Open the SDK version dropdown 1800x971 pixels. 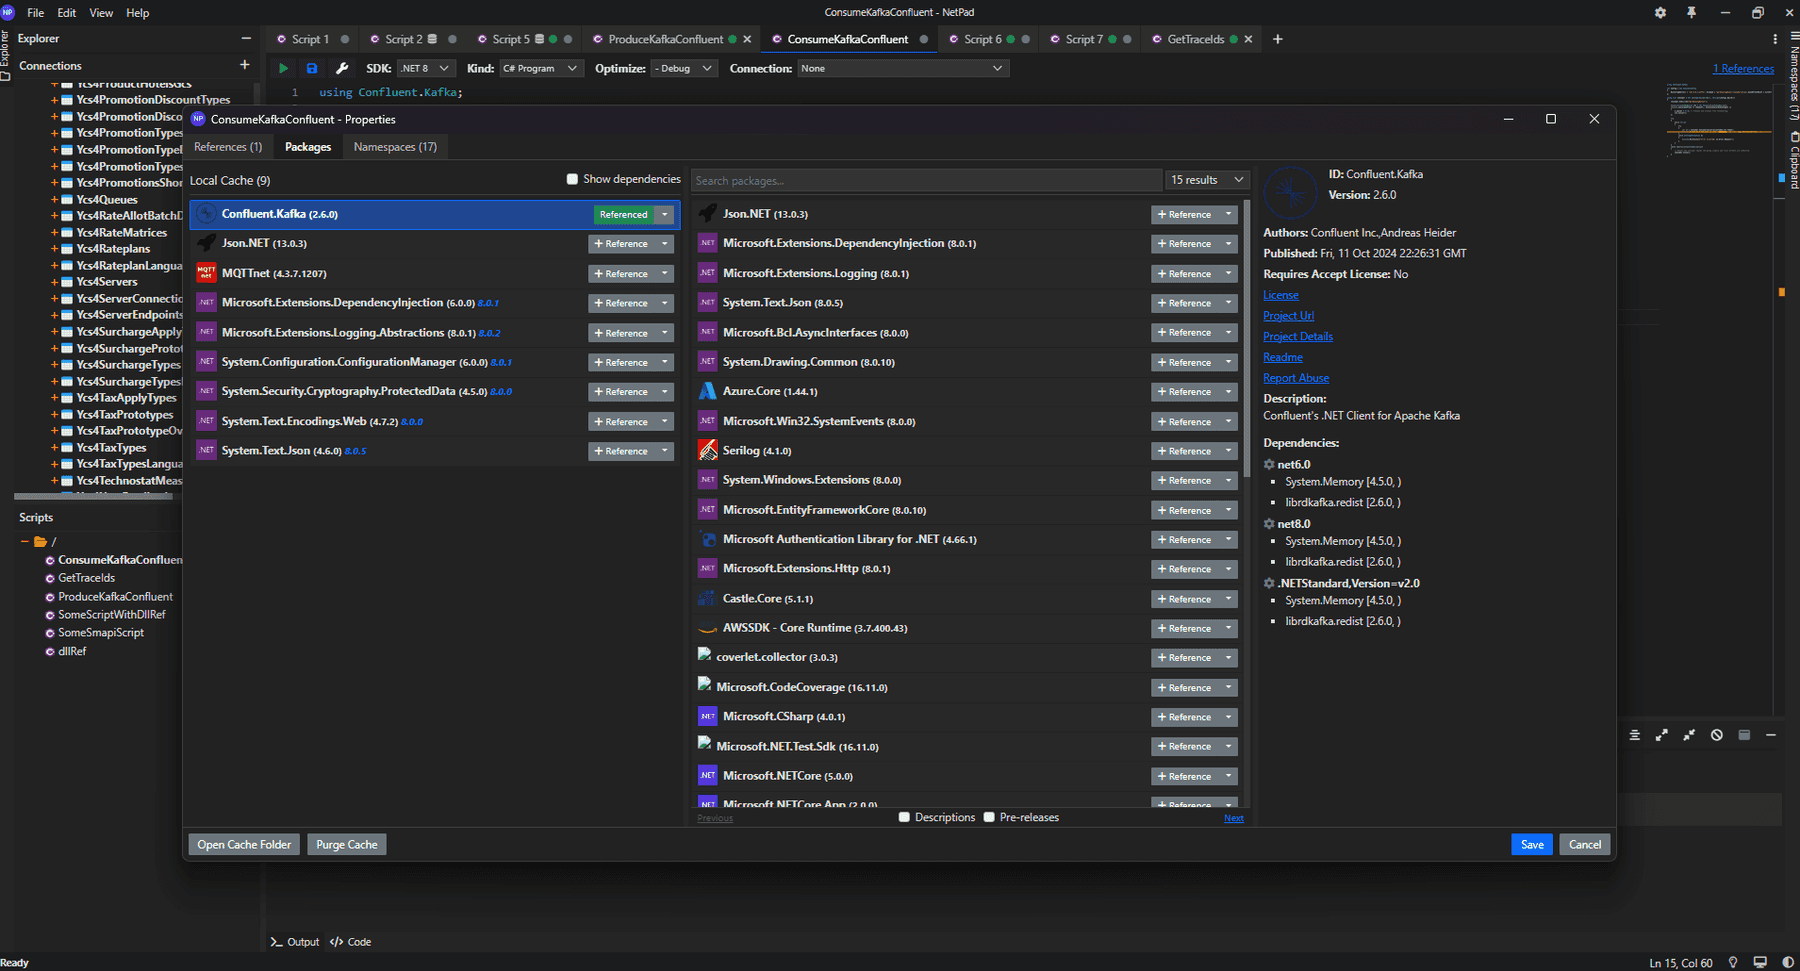click(425, 68)
